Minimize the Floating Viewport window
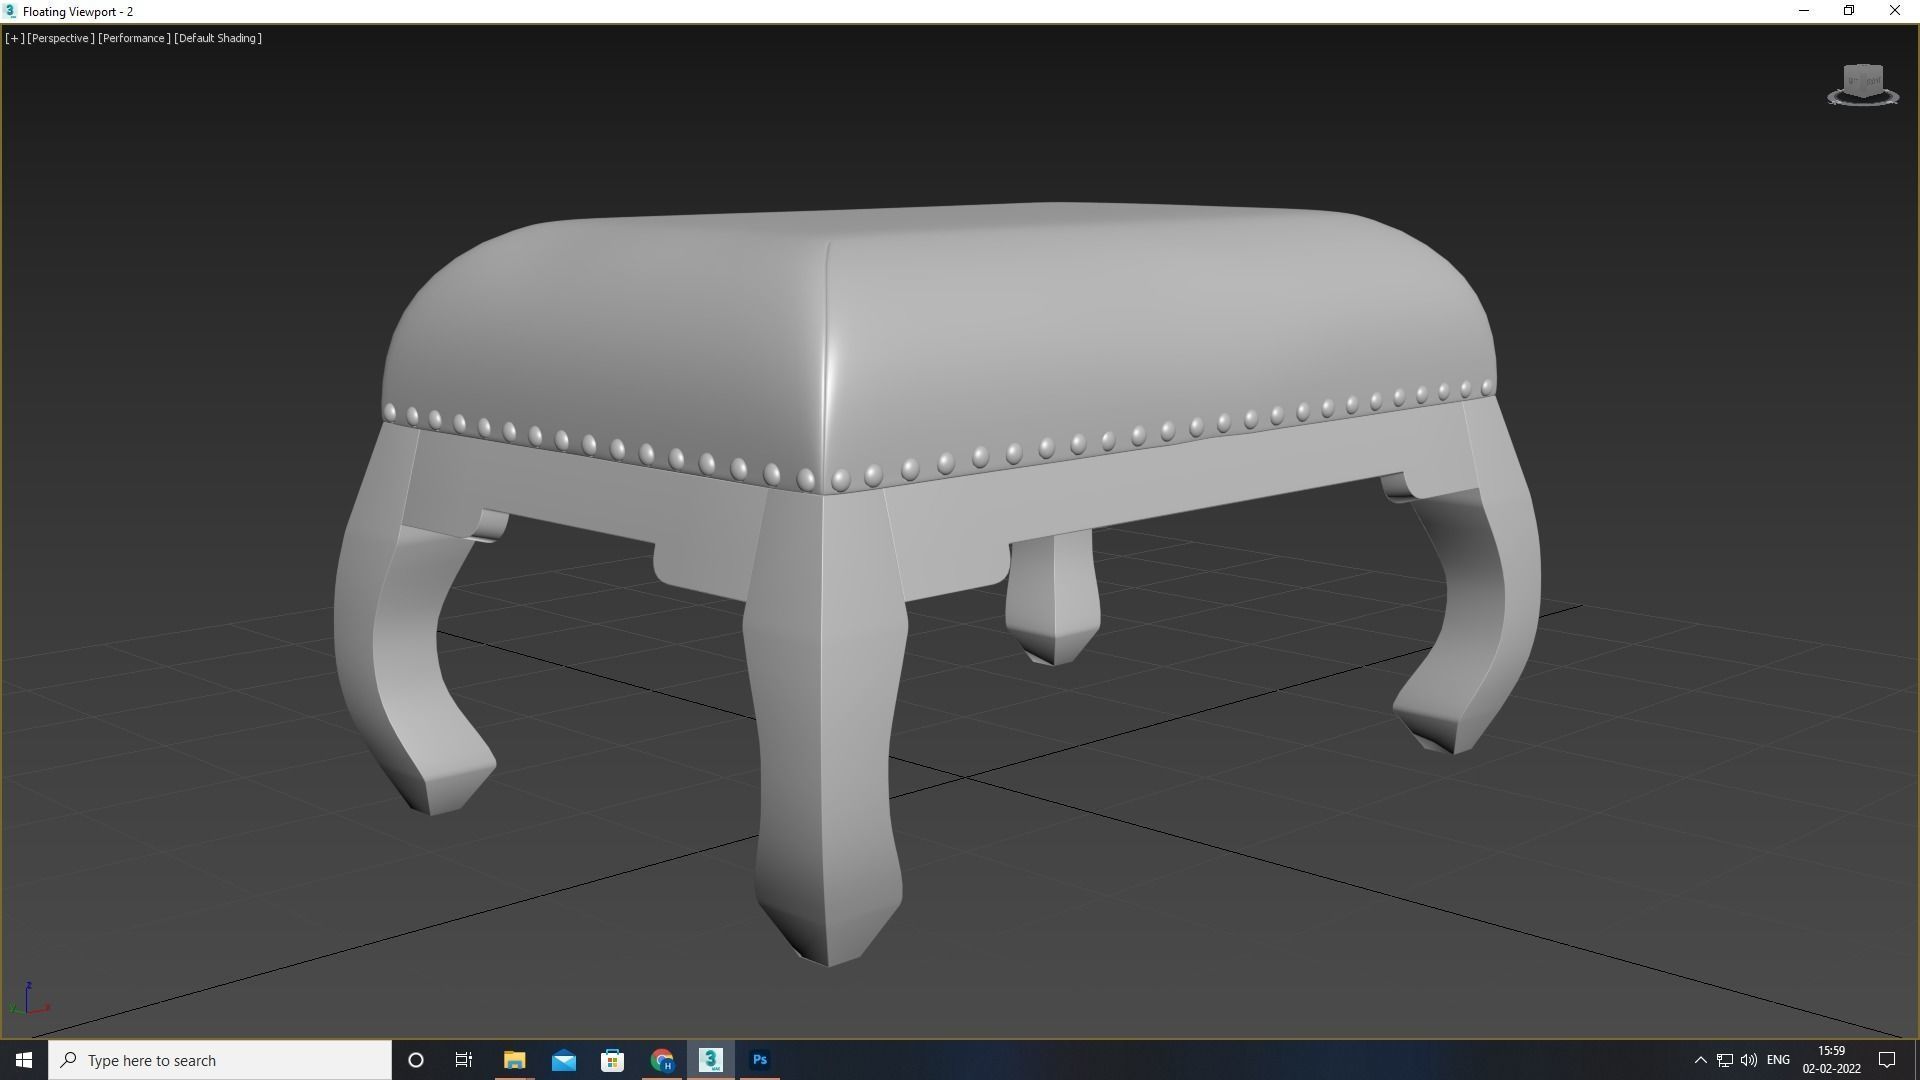This screenshot has height=1080, width=1920. pyautogui.click(x=1804, y=11)
